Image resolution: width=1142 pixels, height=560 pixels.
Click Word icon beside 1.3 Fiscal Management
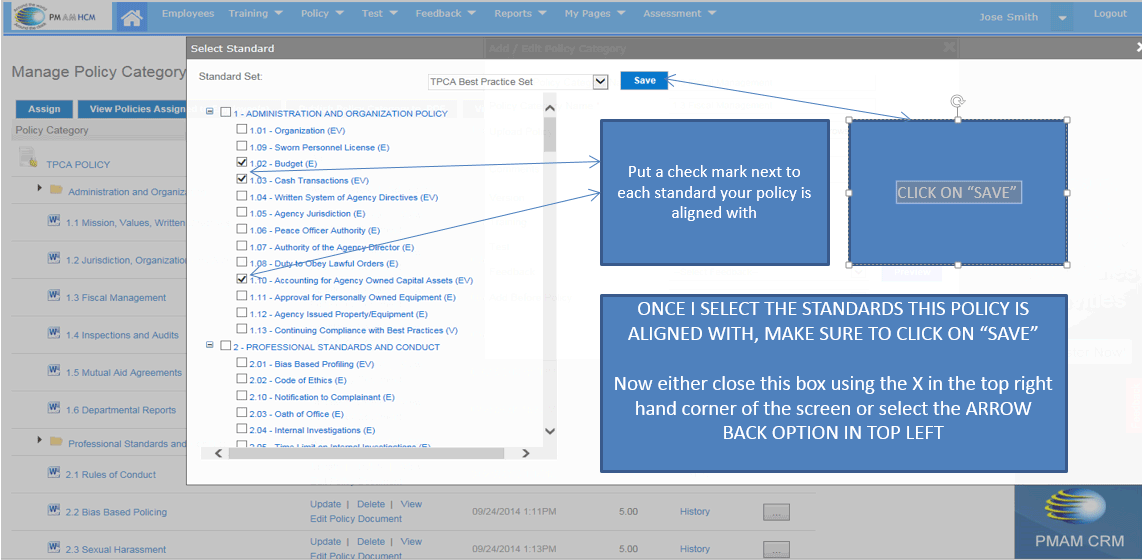[x=54, y=297]
